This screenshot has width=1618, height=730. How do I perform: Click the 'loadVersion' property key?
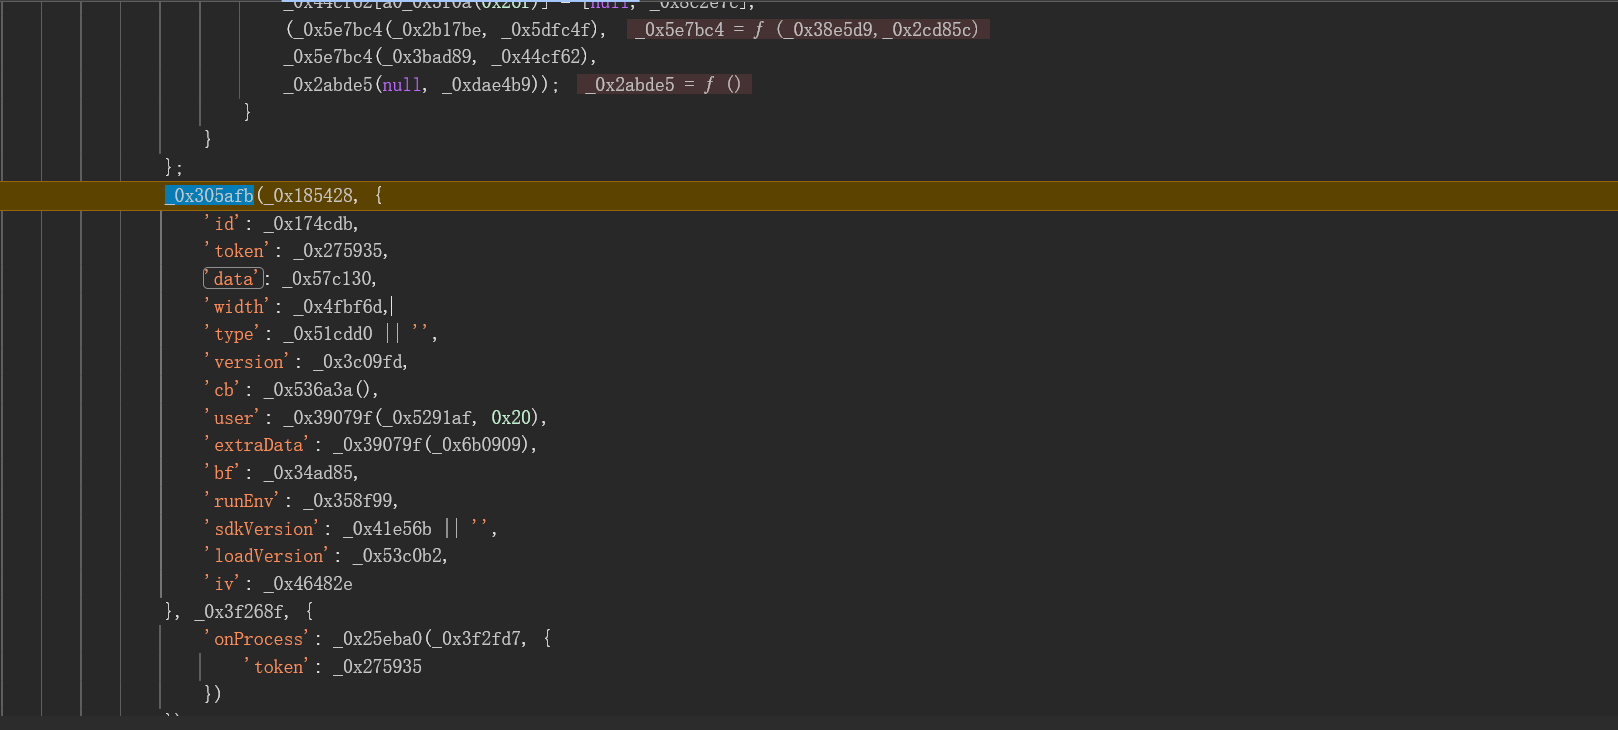(268, 556)
